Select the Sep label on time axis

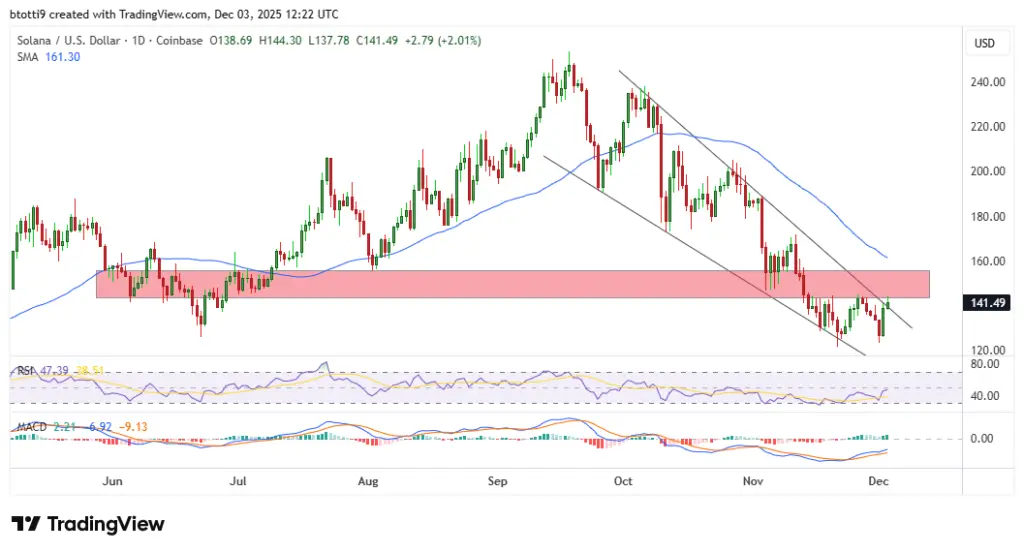[497, 481]
